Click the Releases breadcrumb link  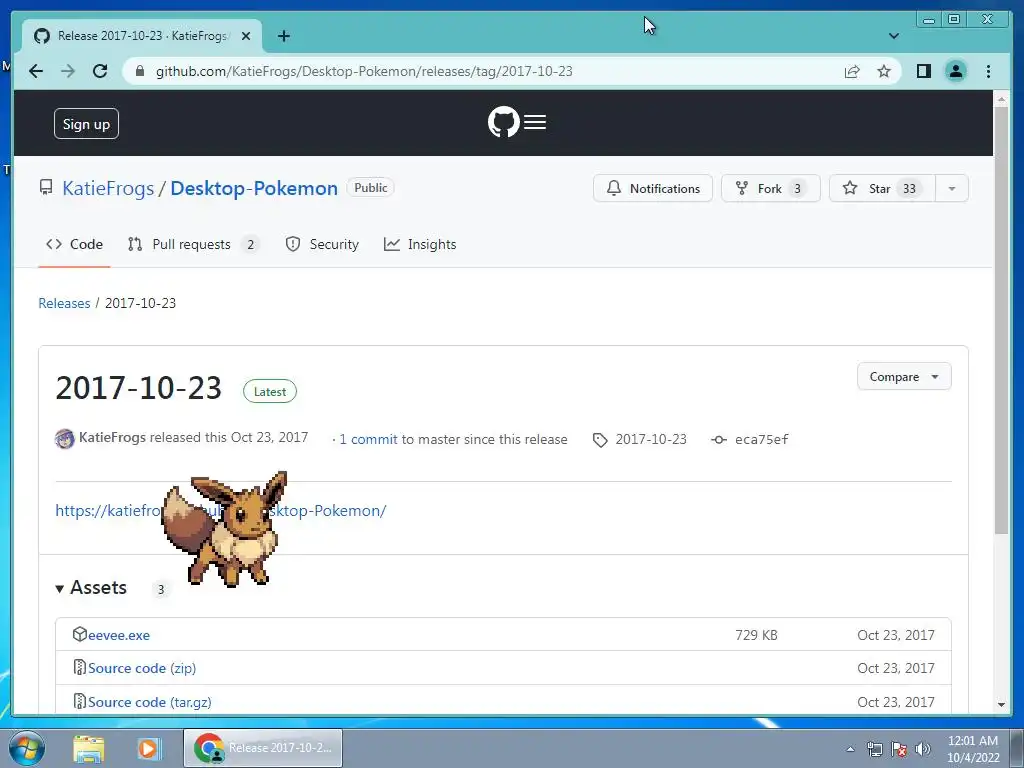64,303
